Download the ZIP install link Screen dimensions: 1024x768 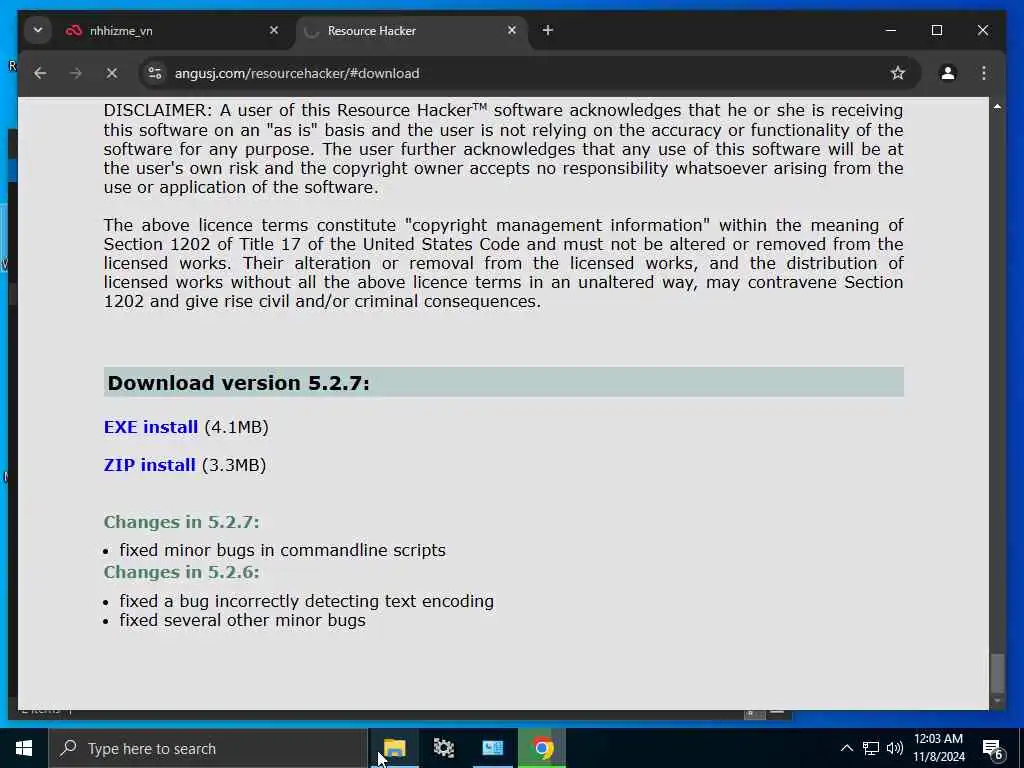tap(150, 465)
